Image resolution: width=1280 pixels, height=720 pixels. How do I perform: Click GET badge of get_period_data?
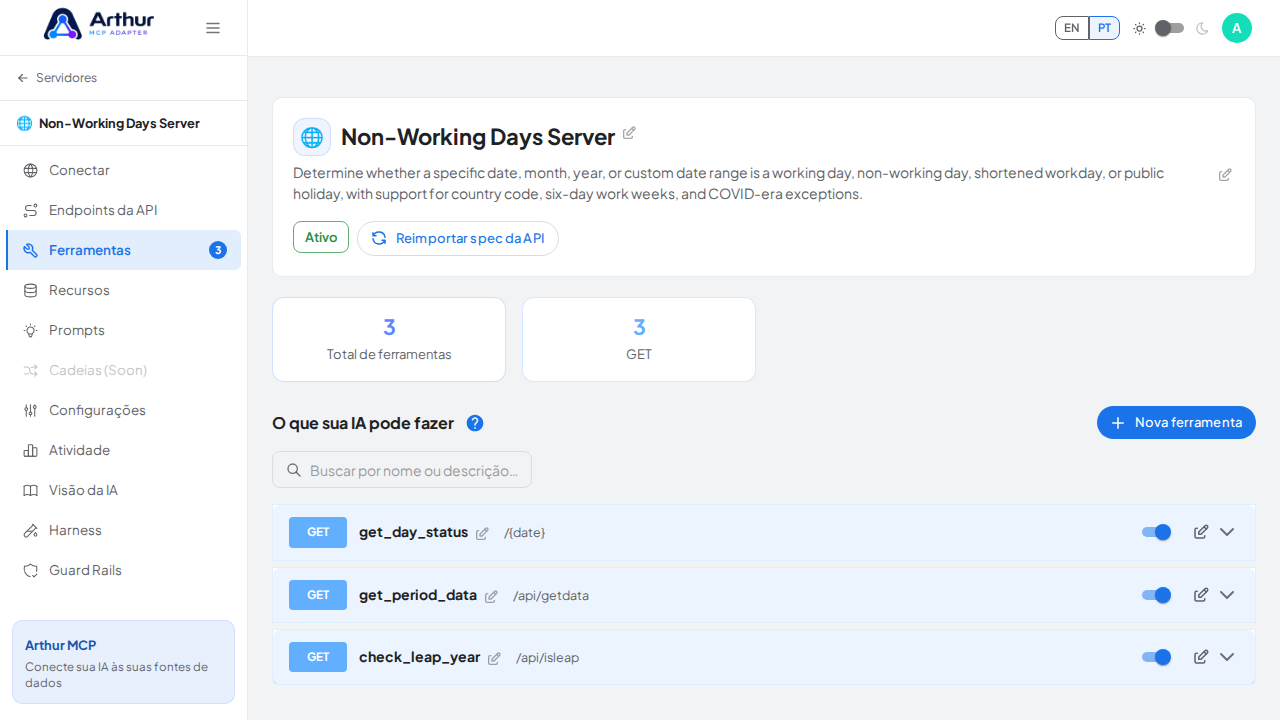click(318, 595)
